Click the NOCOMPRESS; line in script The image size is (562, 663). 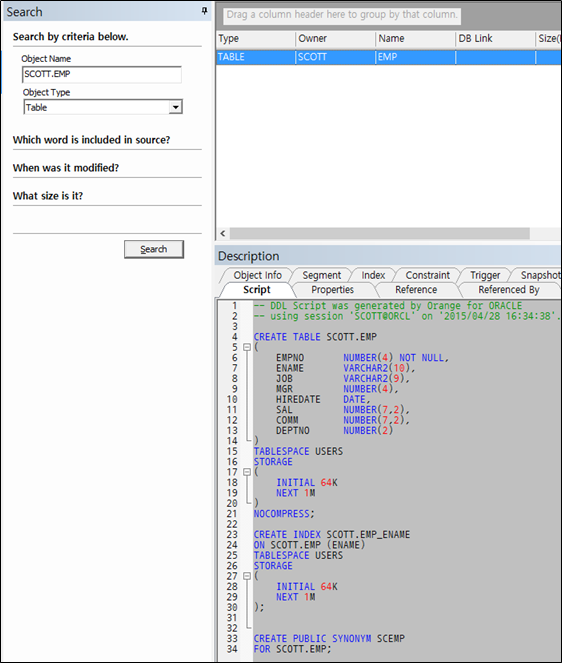(284, 514)
